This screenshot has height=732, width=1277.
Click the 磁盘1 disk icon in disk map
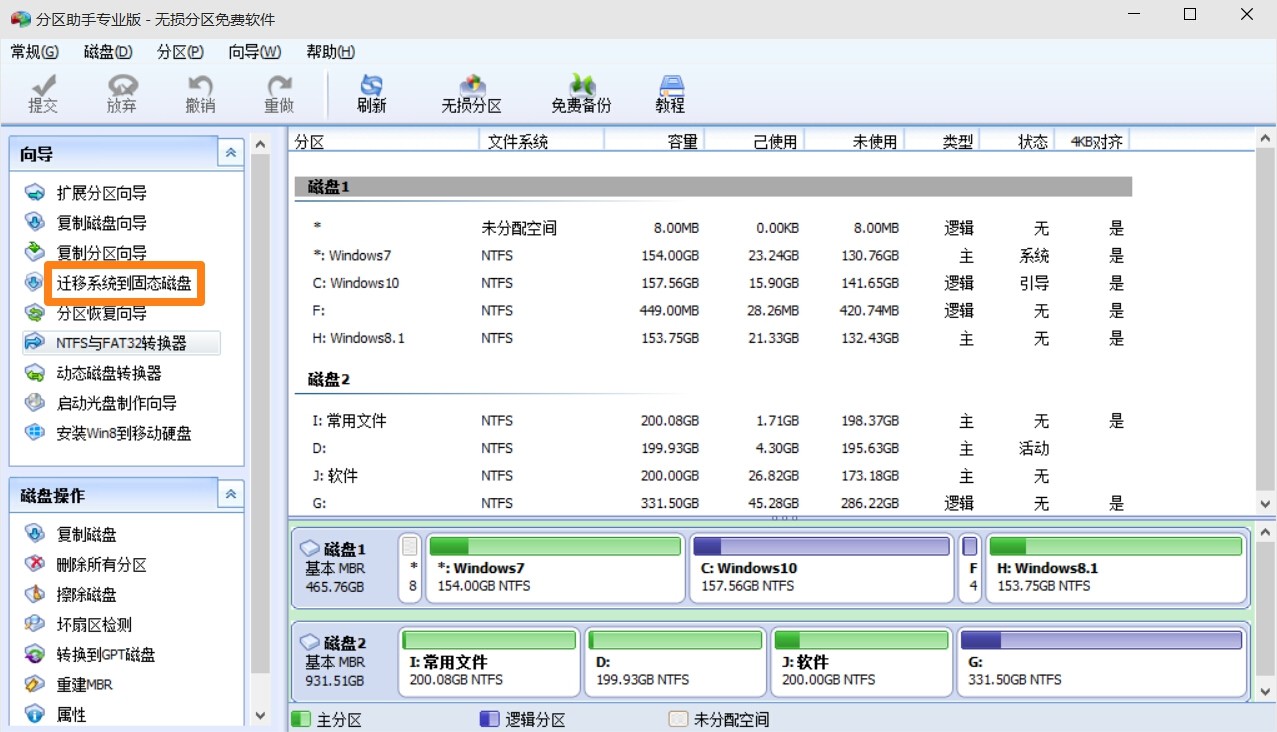click(310, 549)
